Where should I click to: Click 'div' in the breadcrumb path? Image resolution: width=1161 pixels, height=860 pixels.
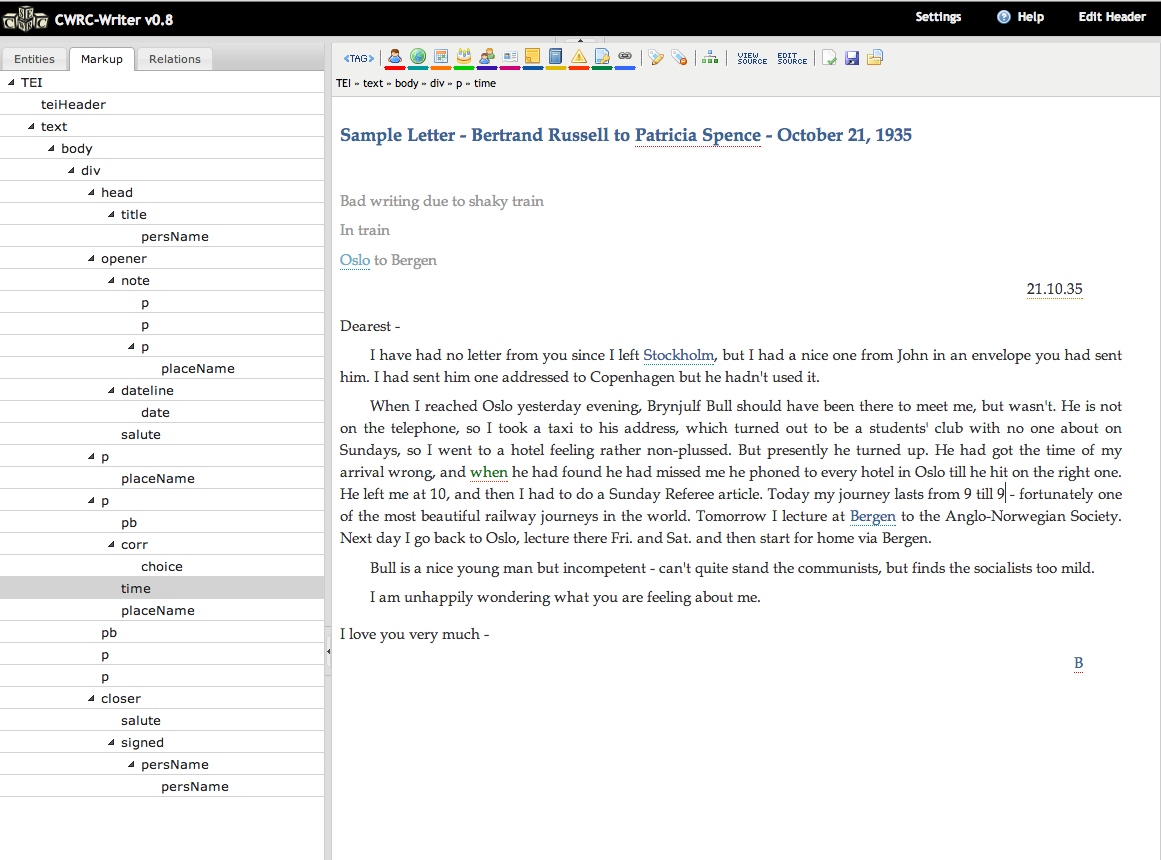437,83
